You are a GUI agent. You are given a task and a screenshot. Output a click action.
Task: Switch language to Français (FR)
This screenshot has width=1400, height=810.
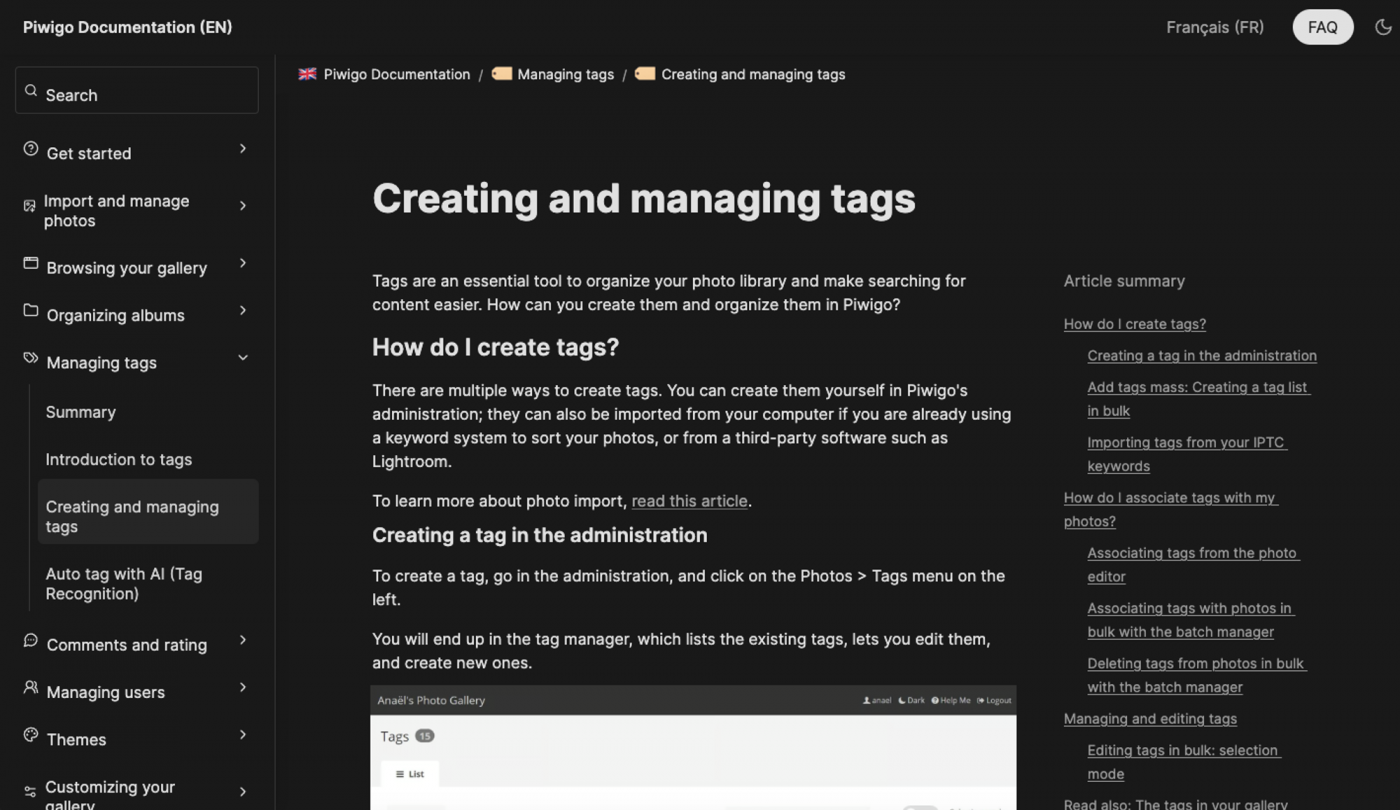[x=1214, y=27]
